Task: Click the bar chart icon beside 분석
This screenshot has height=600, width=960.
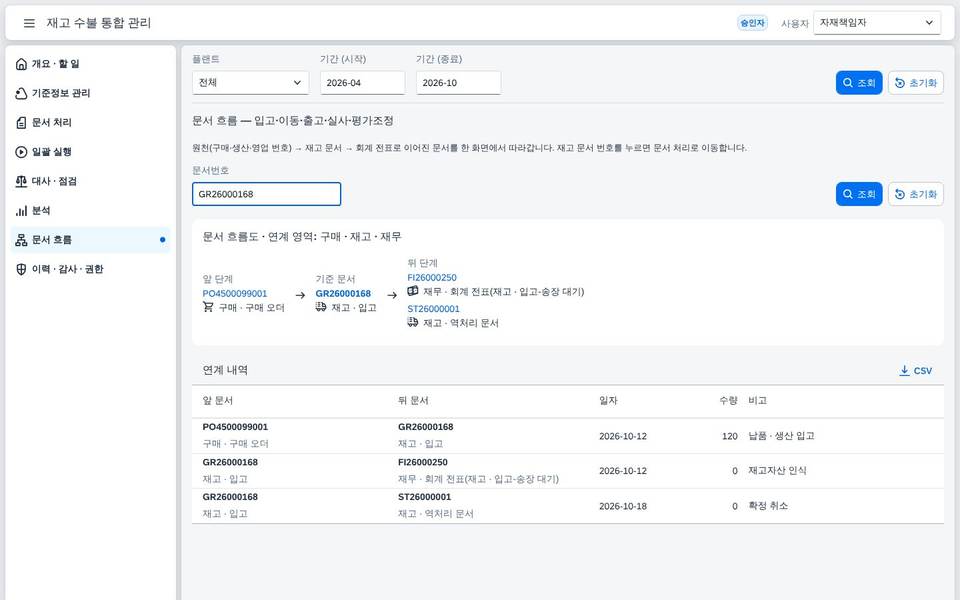Action: point(21,211)
